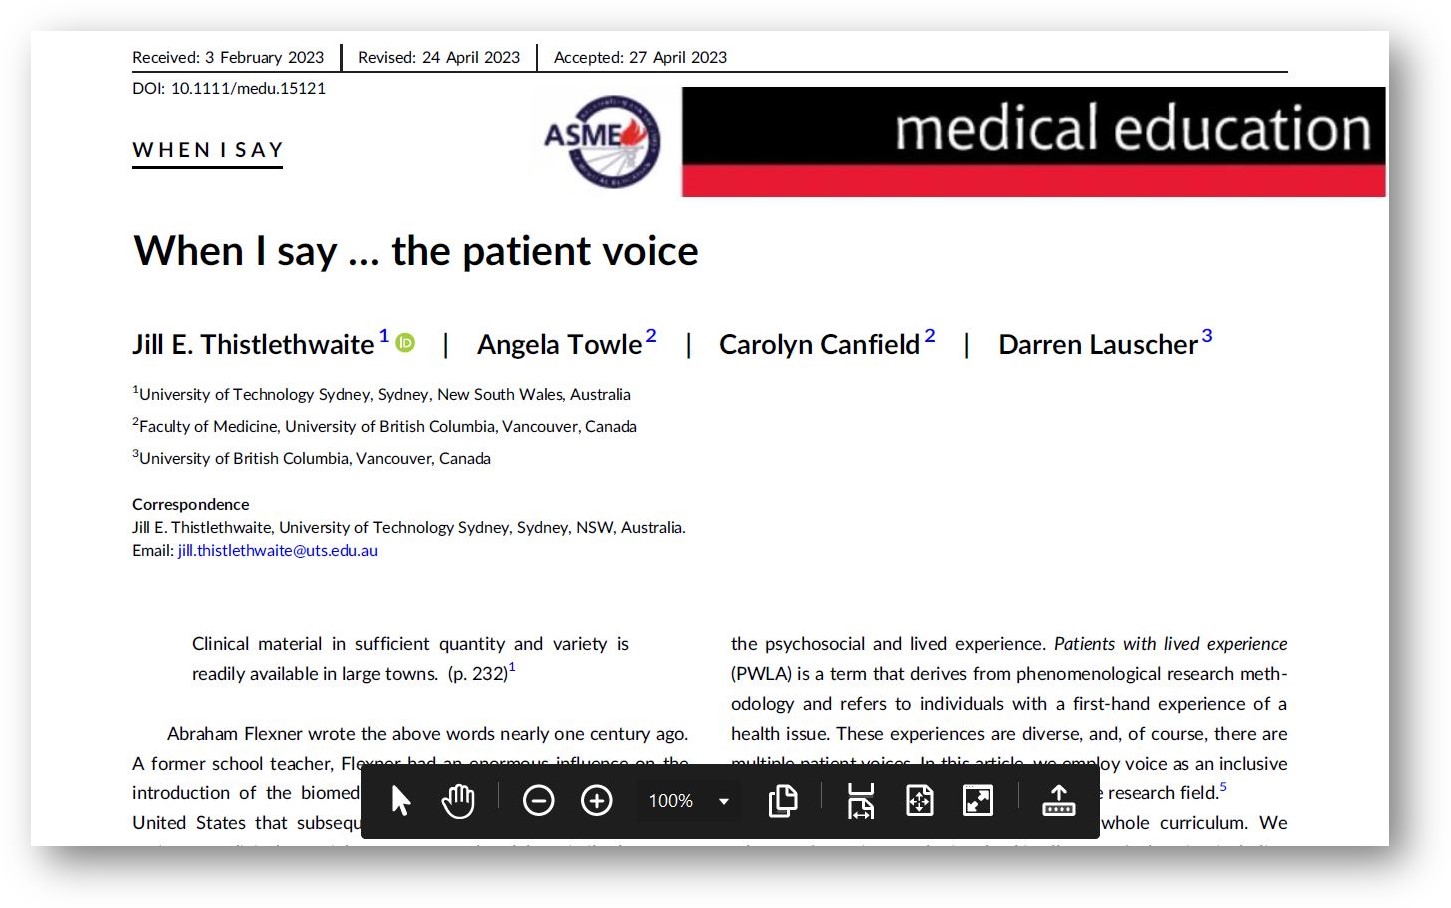This screenshot has width=1451, height=908.
Task: Click affiliation superscript after Carolyn Canfield
Action: point(930,336)
